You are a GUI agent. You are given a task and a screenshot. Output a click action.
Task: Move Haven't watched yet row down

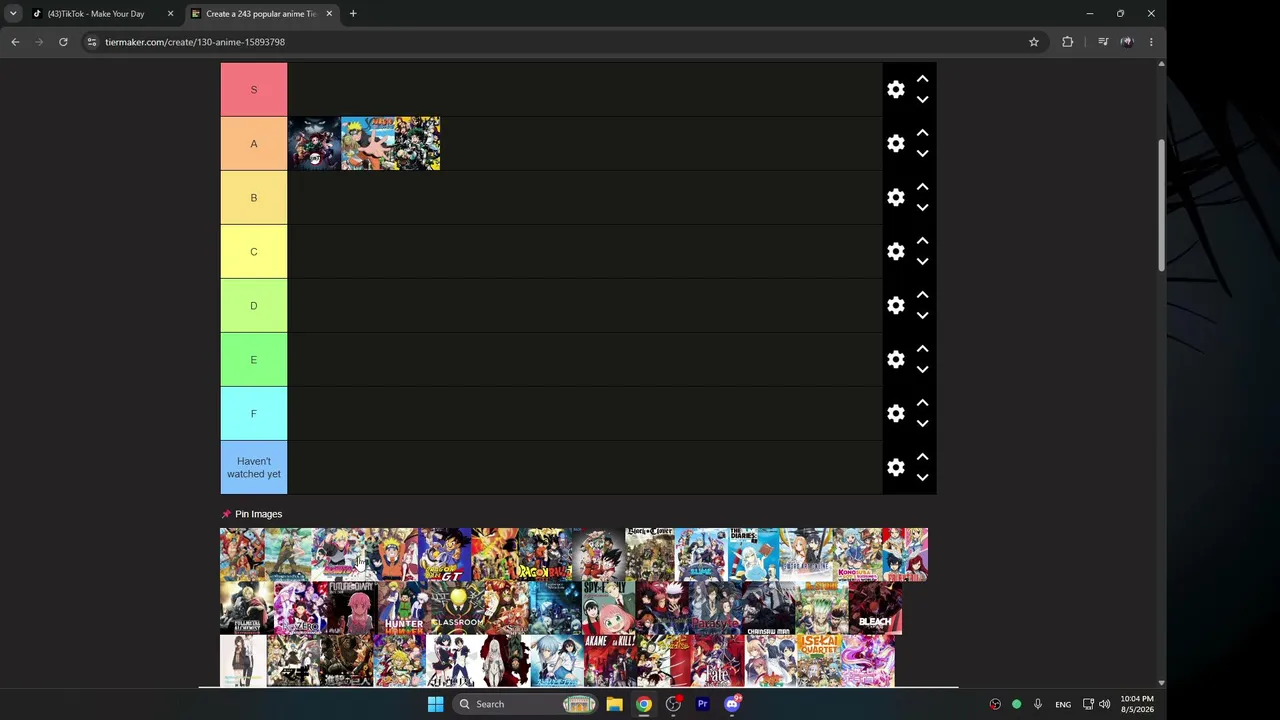pyautogui.click(x=922, y=478)
